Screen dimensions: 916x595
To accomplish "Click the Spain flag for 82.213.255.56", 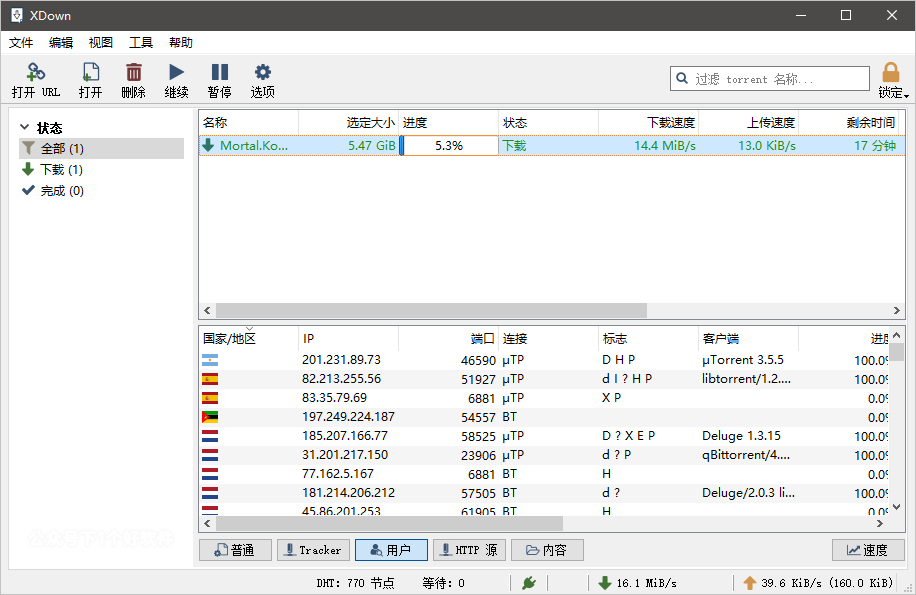I will click(x=210, y=379).
